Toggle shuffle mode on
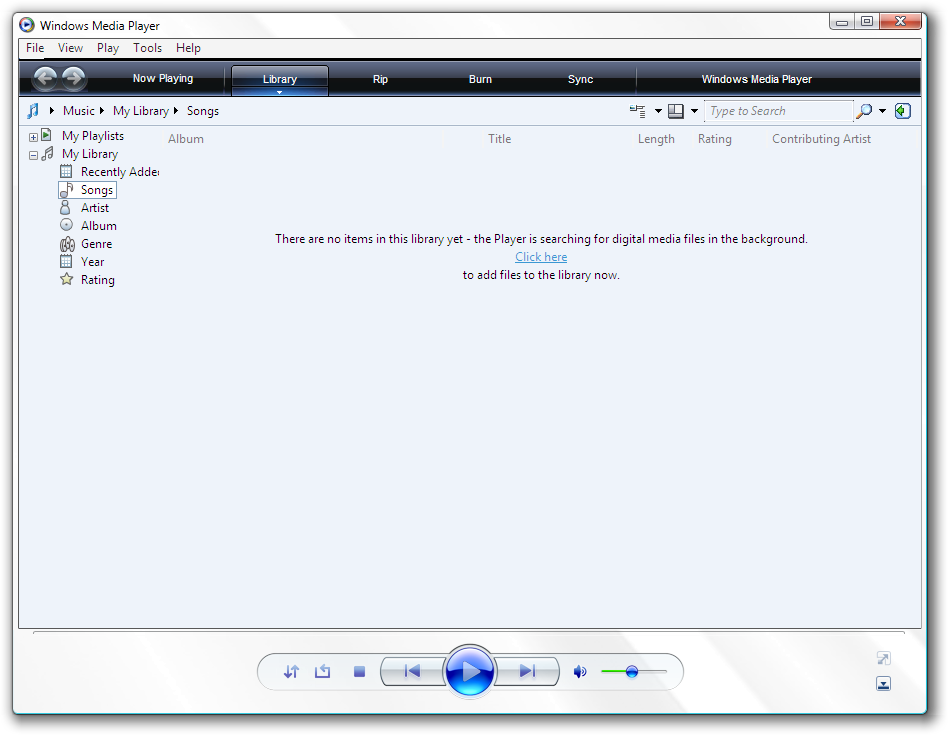Screen dimensions: 948x736 pos(291,671)
